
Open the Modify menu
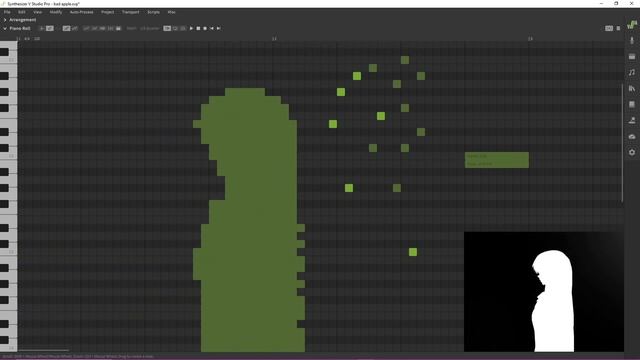pos(56,12)
